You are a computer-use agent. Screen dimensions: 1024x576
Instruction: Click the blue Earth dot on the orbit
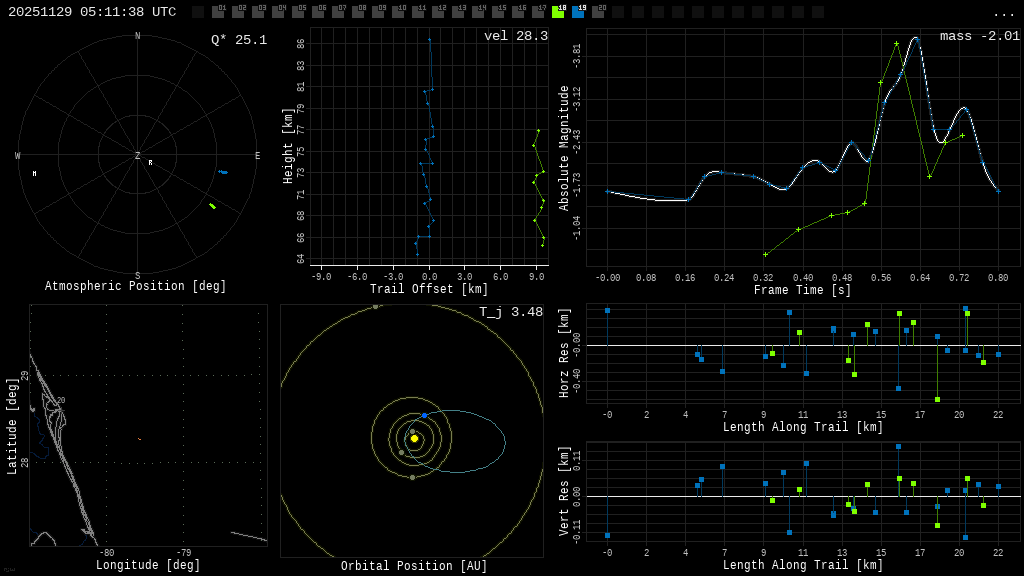(x=424, y=415)
